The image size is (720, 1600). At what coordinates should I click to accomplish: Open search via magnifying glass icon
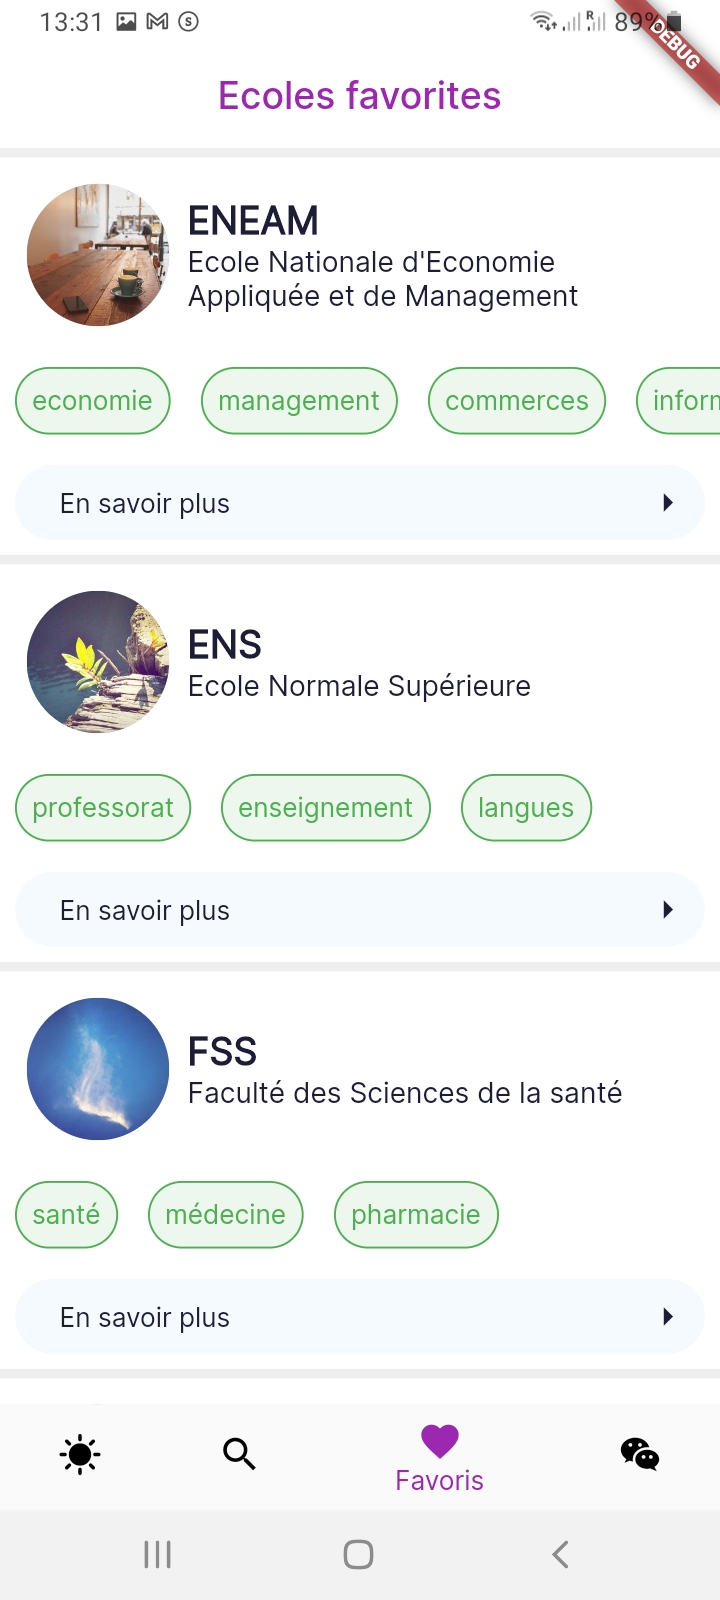click(x=239, y=1454)
